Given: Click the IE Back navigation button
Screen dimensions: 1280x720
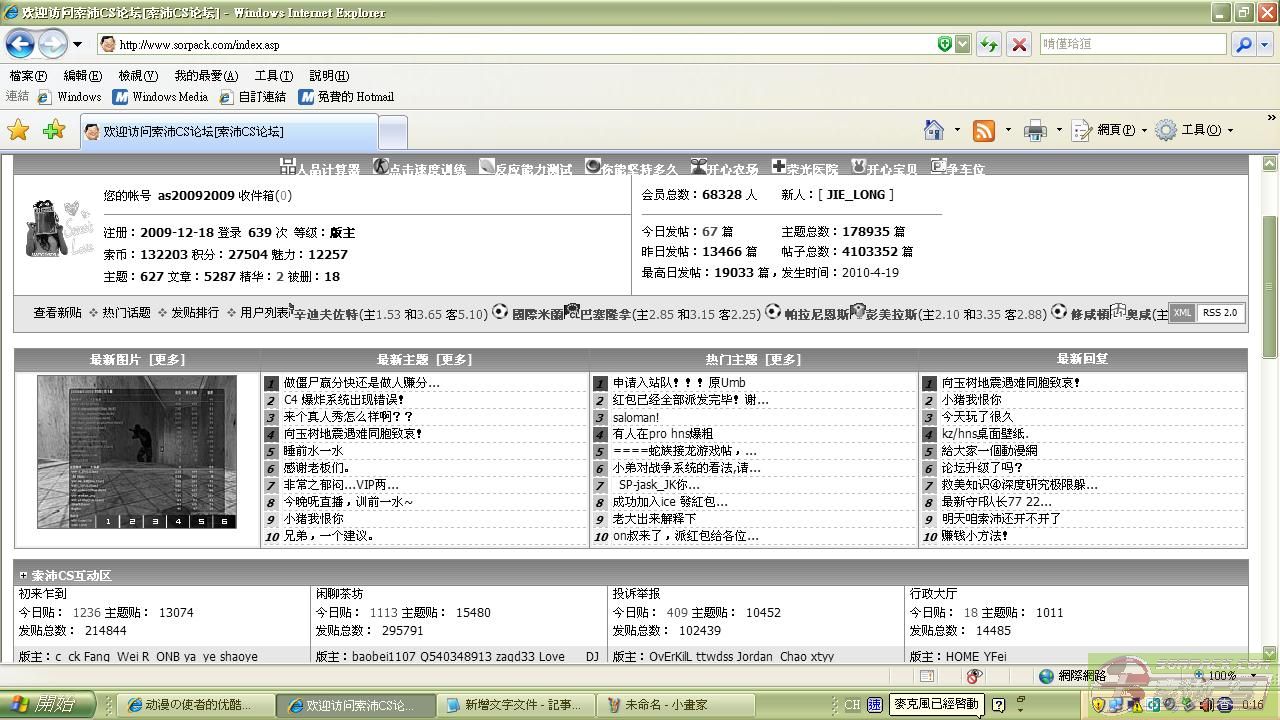Looking at the screenshot, I should tap(21, 44).
